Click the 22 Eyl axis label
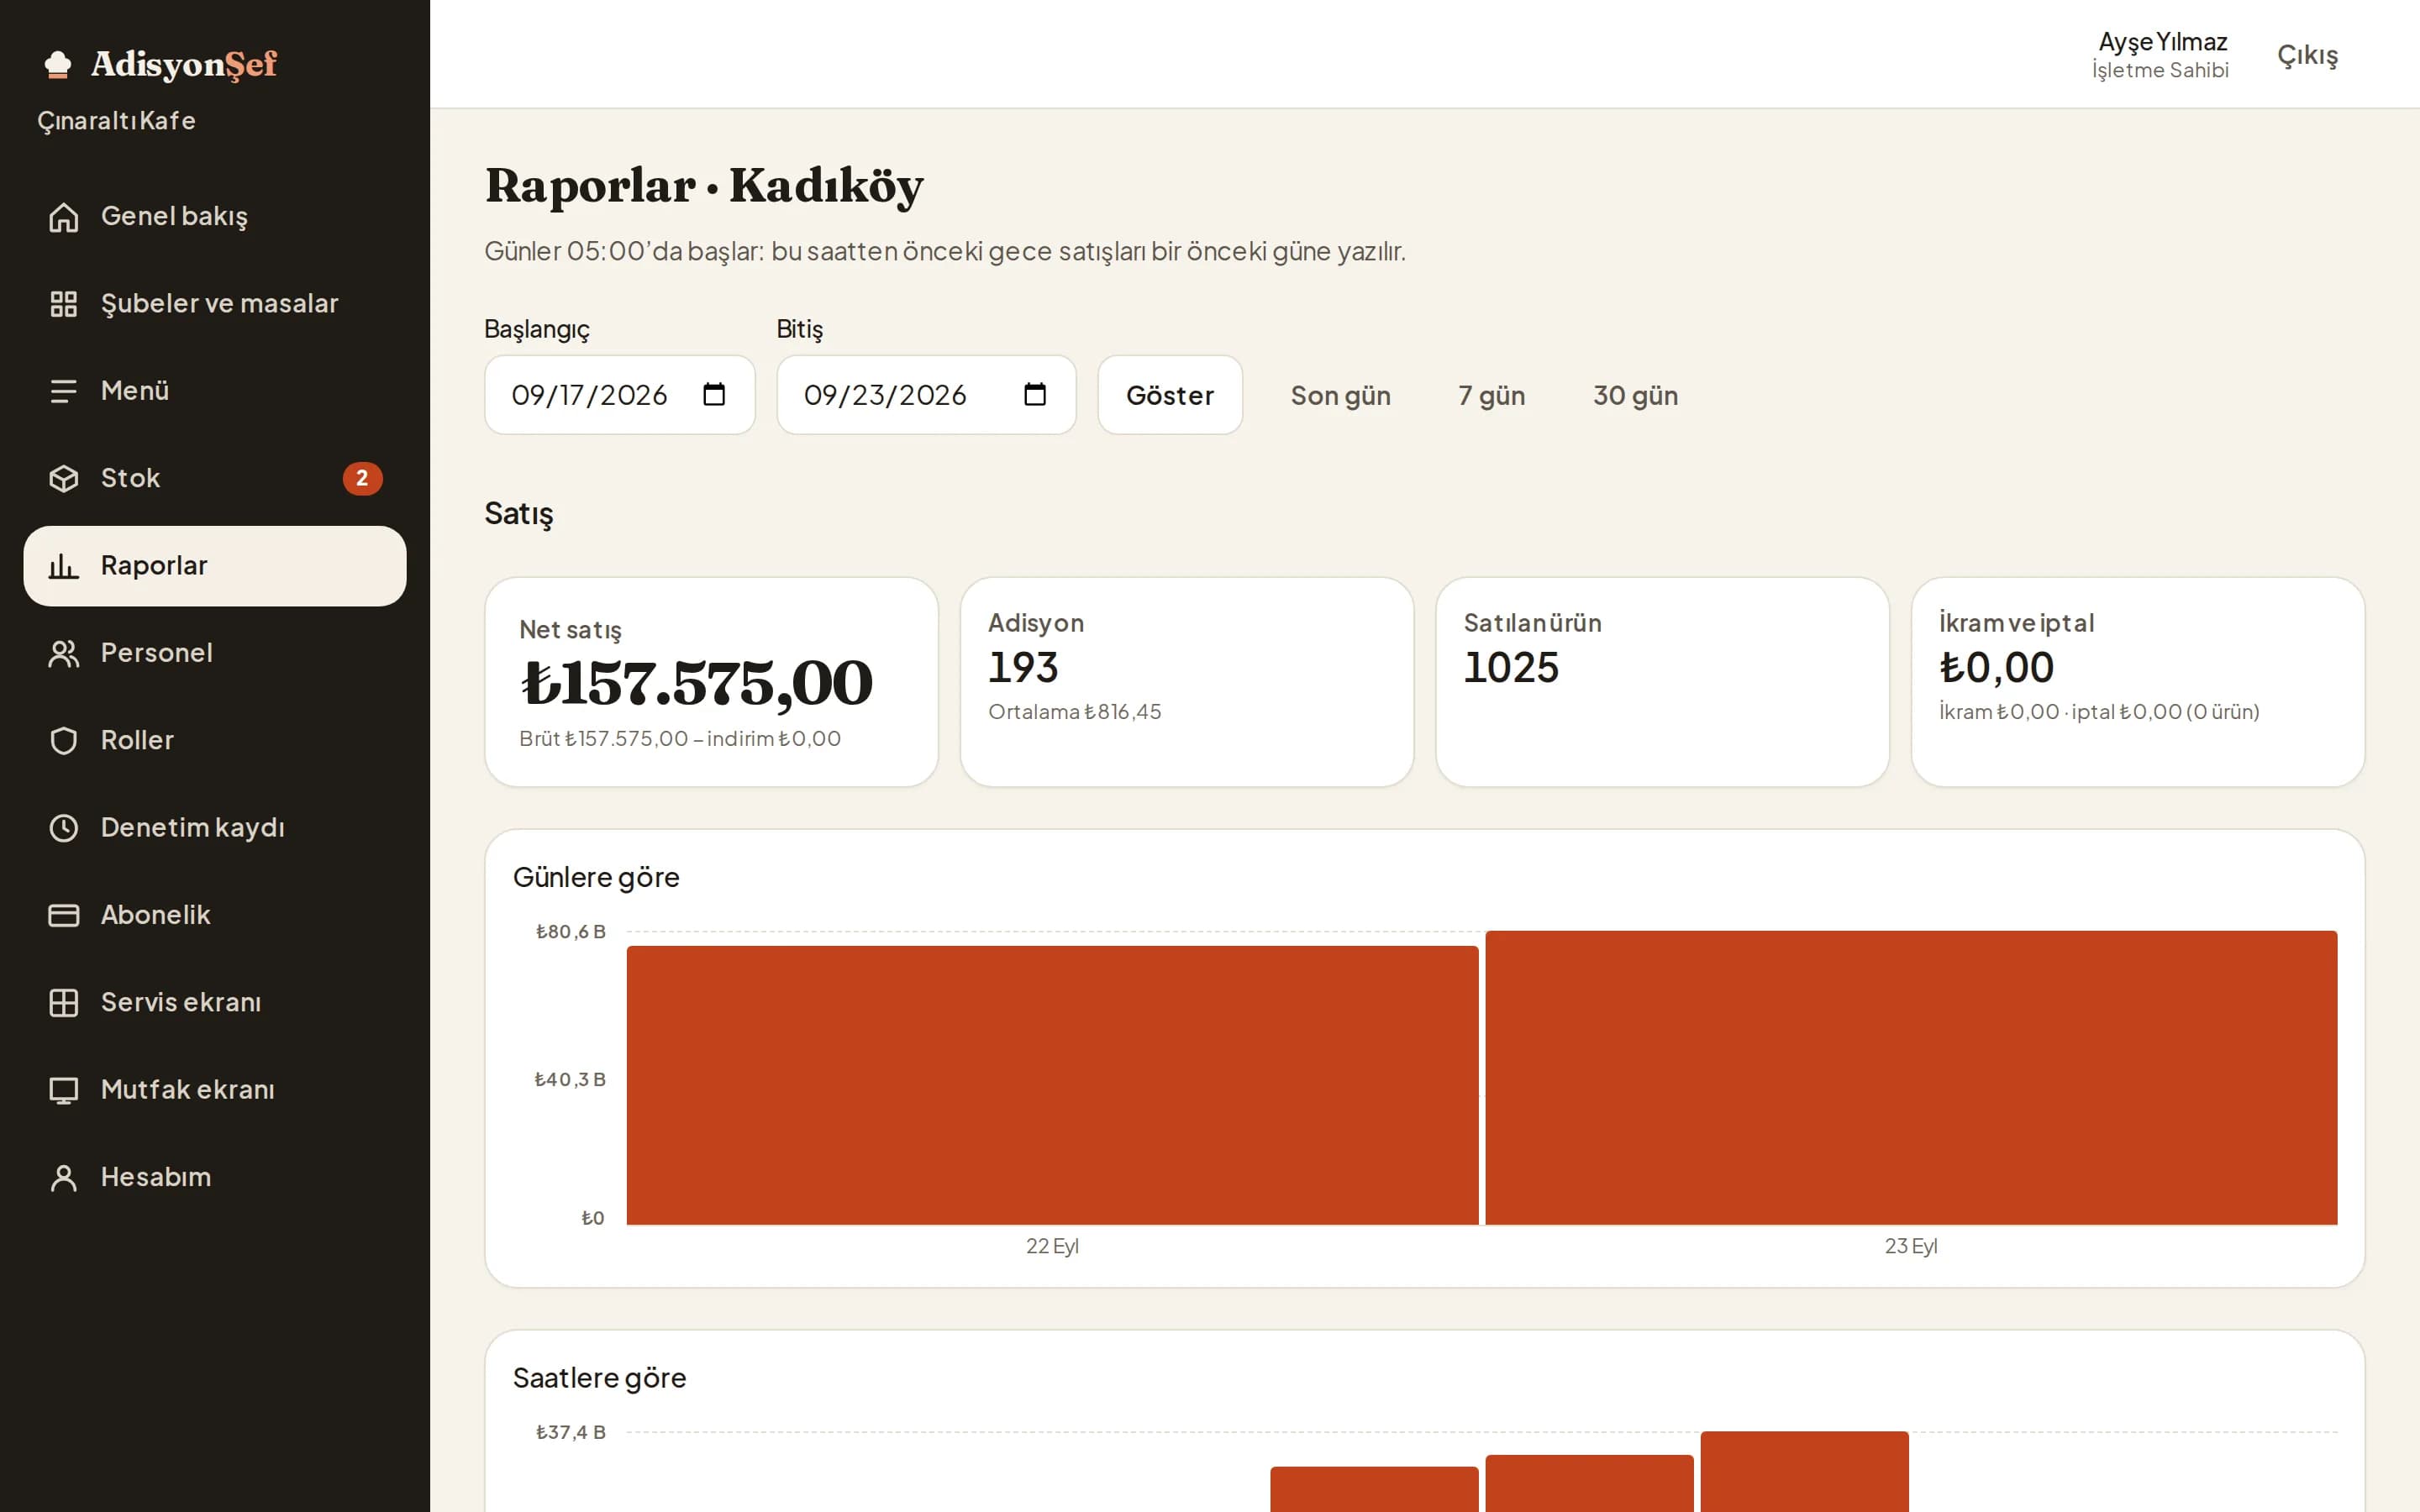 [1052, 1246]
